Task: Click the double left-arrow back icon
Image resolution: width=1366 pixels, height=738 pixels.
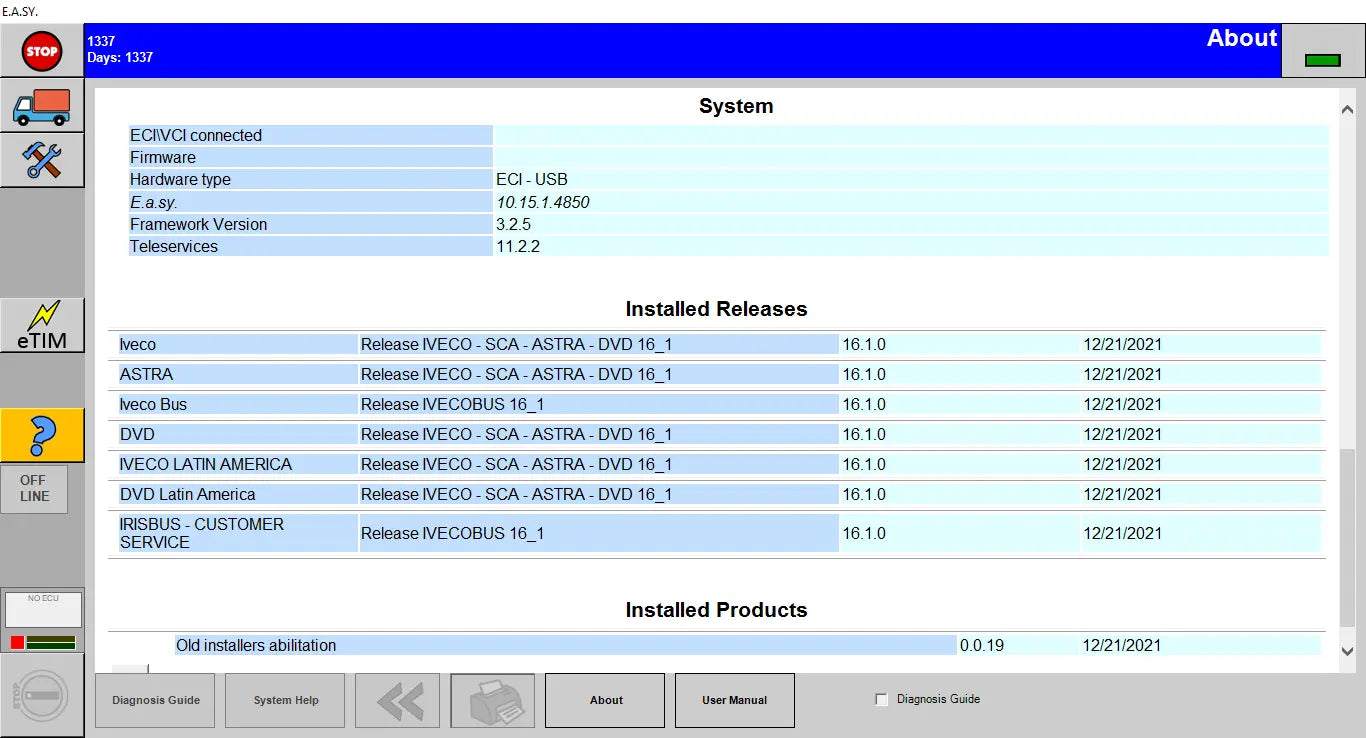Action: pos(398,700)
